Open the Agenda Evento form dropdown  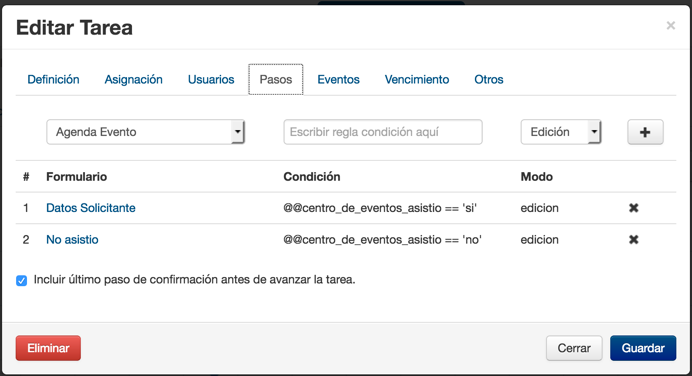[145, 132]
